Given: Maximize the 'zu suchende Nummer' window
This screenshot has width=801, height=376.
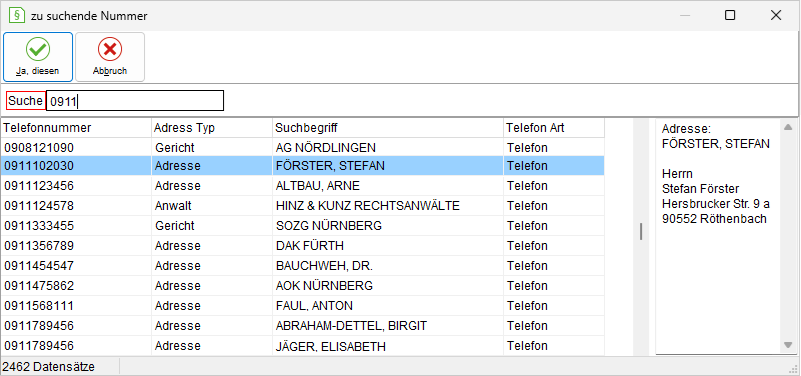Looking at the screenshot, I should (730, 15).
